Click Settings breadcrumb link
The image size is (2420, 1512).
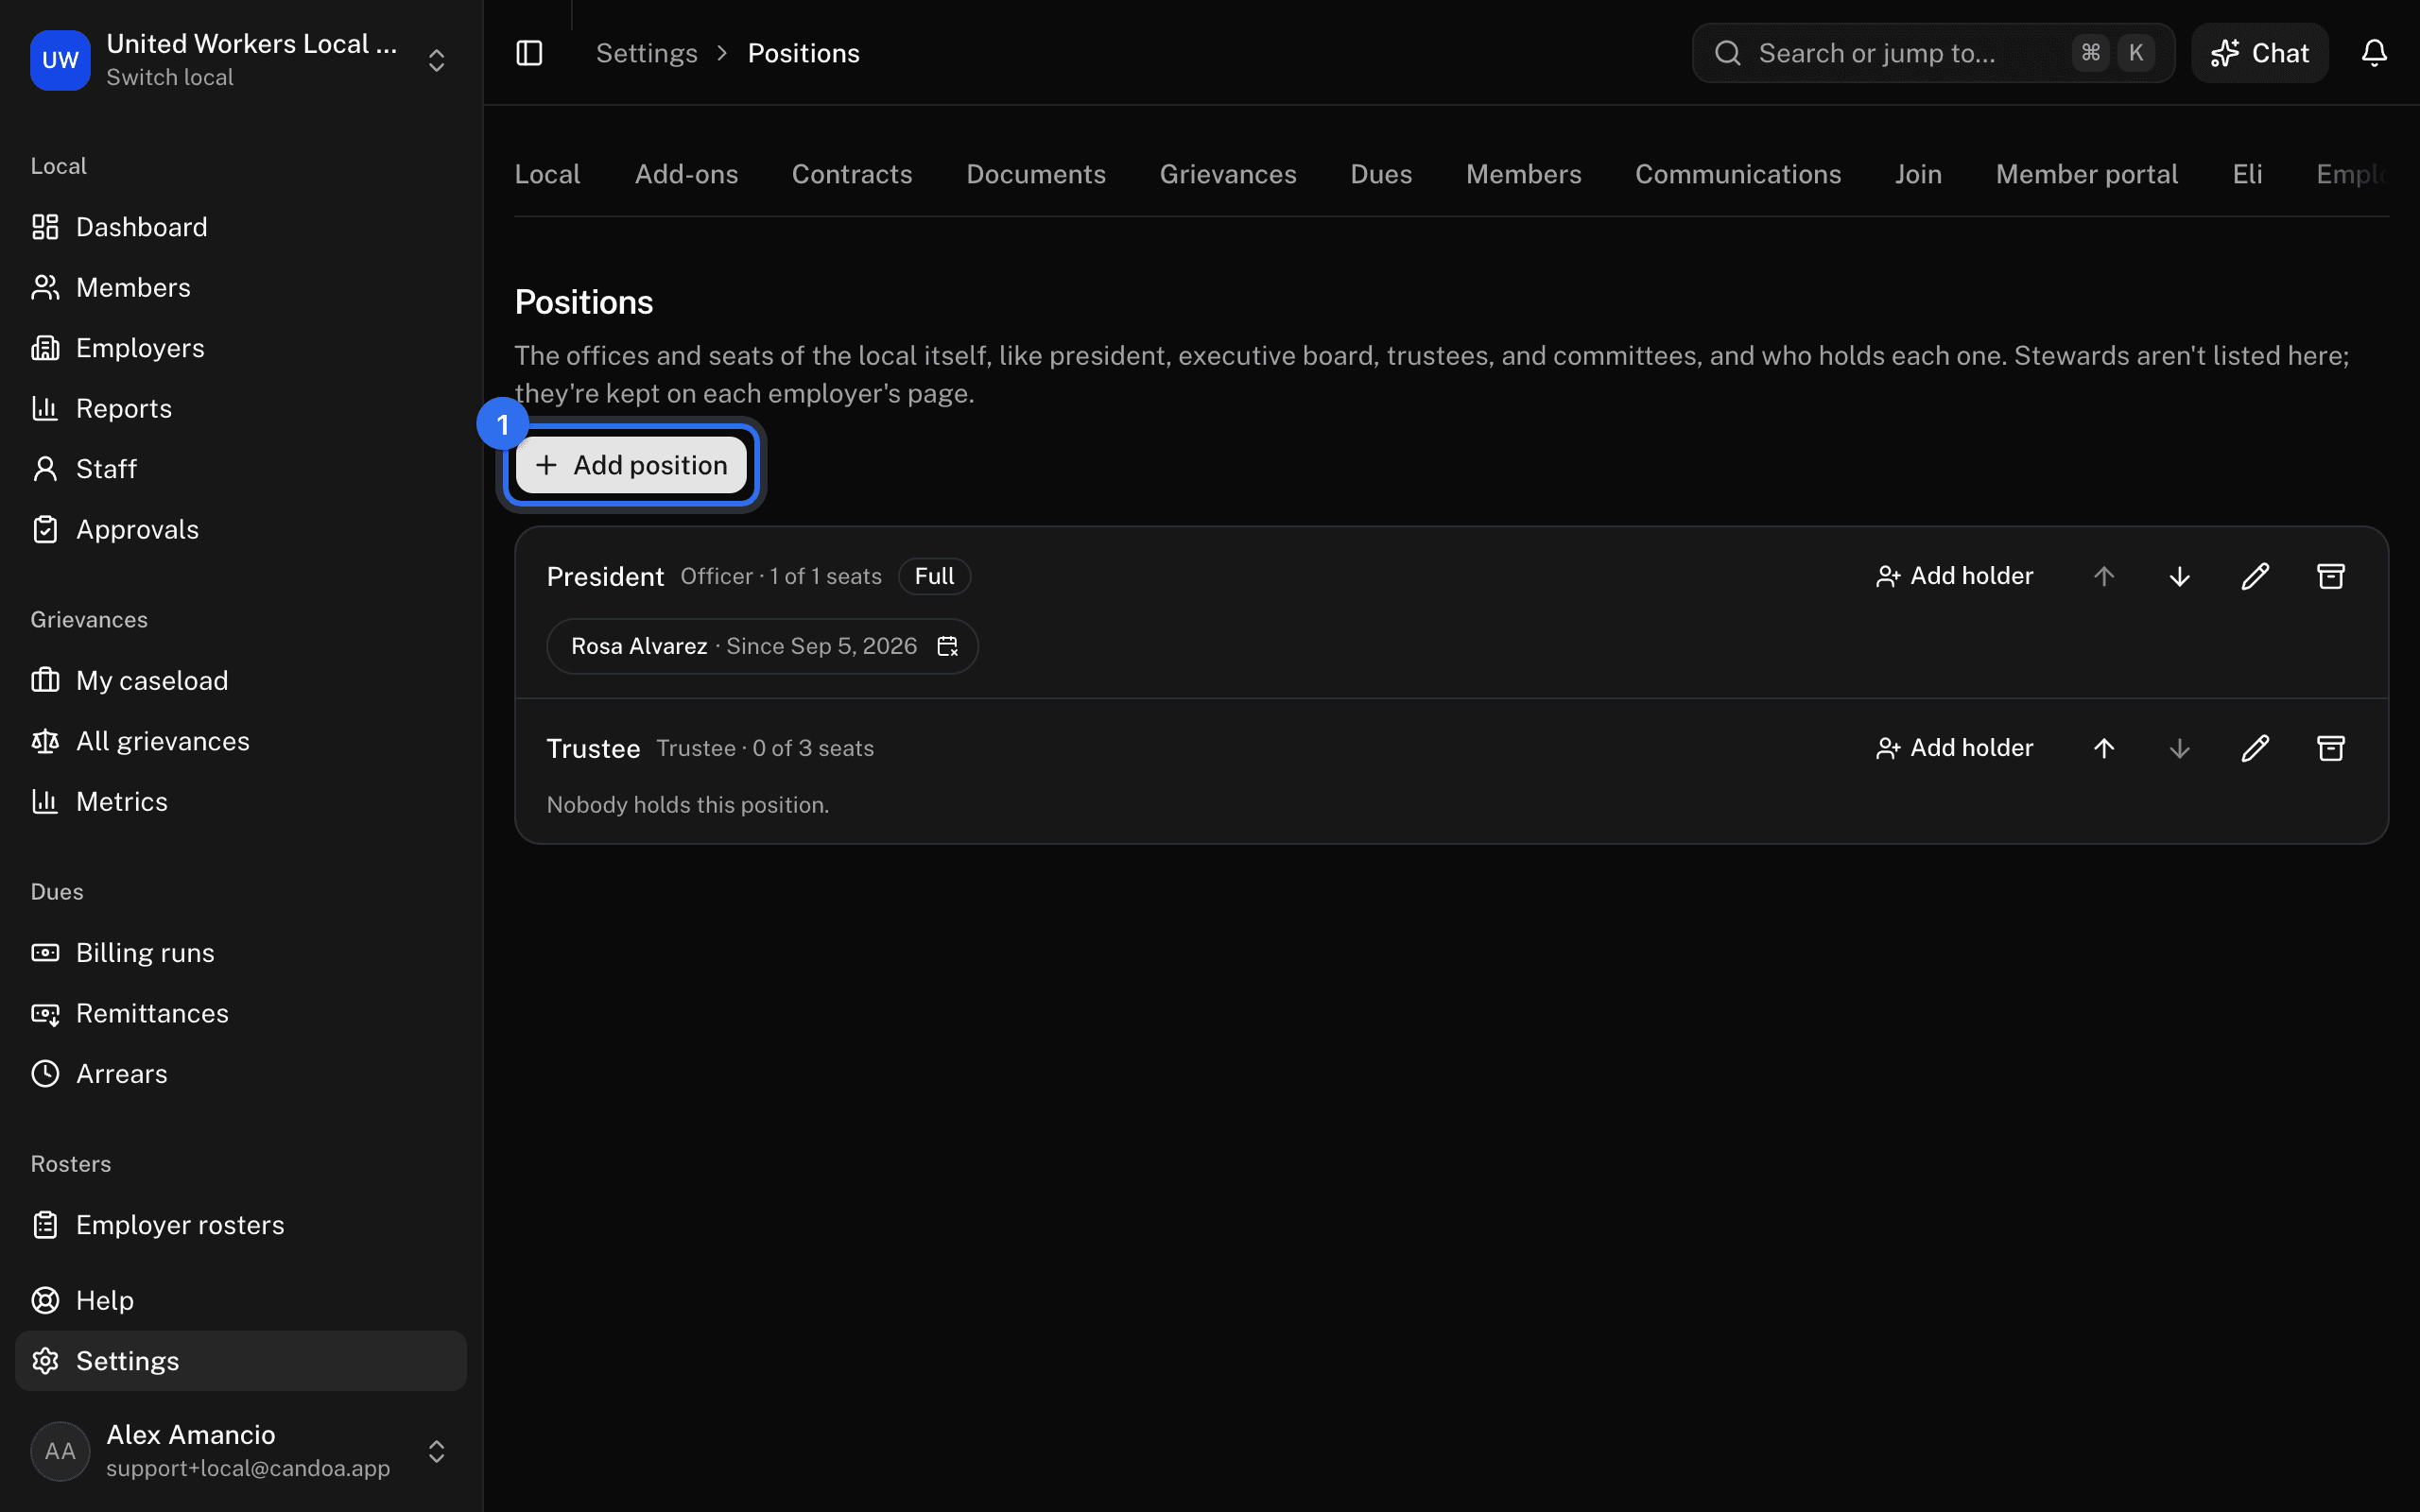coord(647,53)
